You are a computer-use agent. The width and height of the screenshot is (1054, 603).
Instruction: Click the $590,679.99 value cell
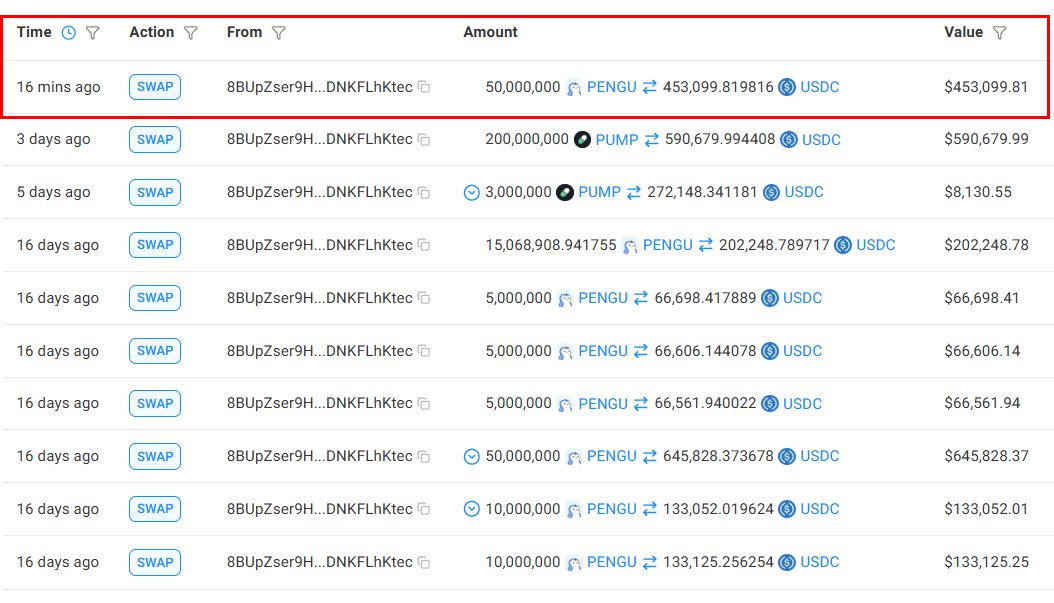coord(986,140)
